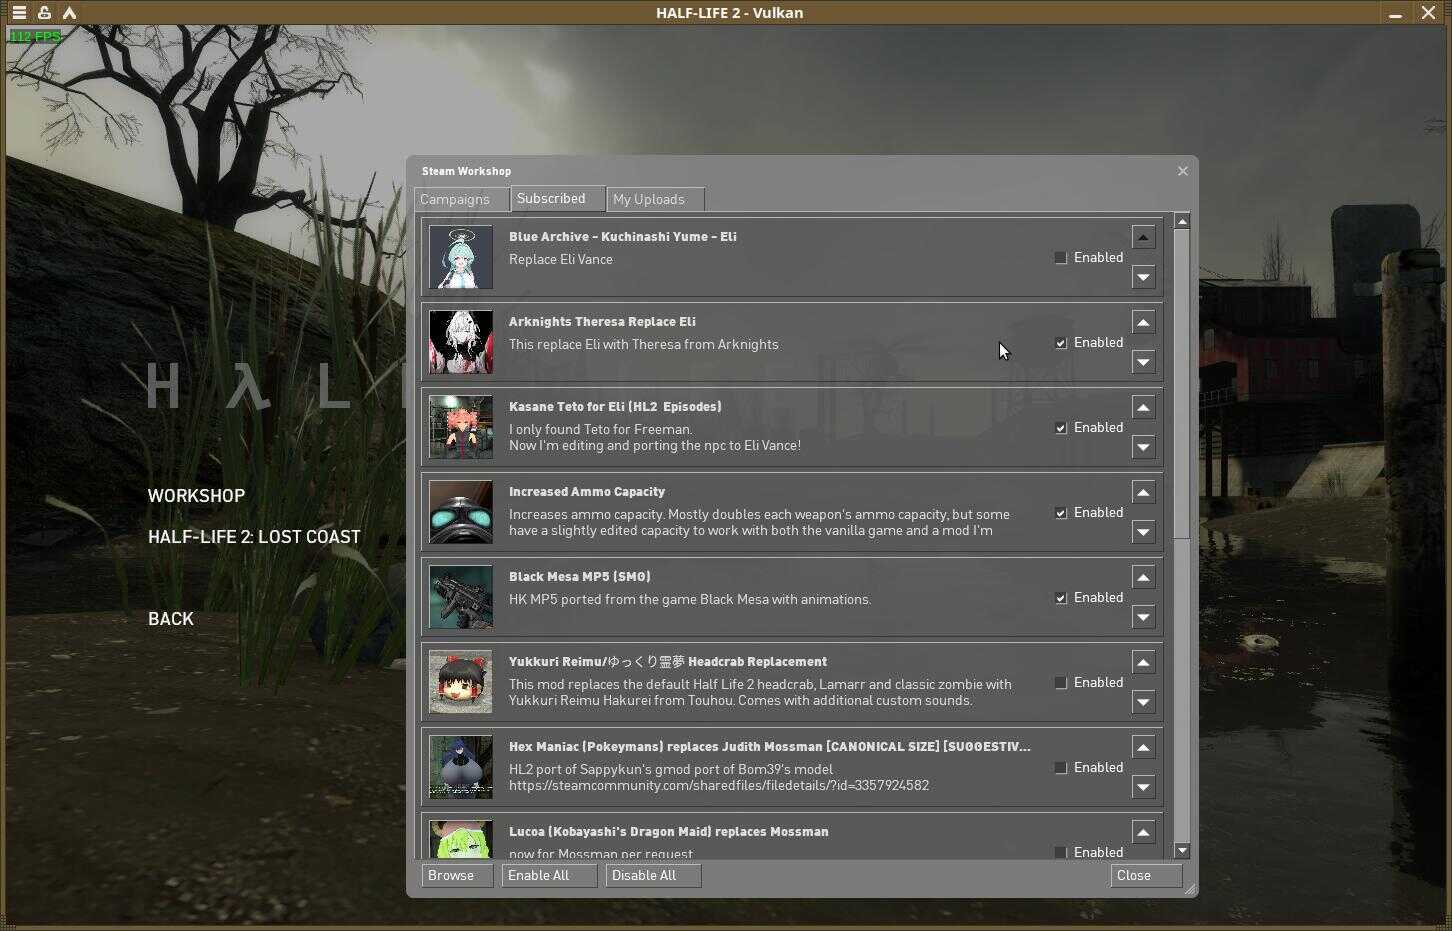Click the 'Kasane Teto for Eli (HL2 Episodes)' title
This screenshot has width=1452, height=931.
click(x=615, y=407)
